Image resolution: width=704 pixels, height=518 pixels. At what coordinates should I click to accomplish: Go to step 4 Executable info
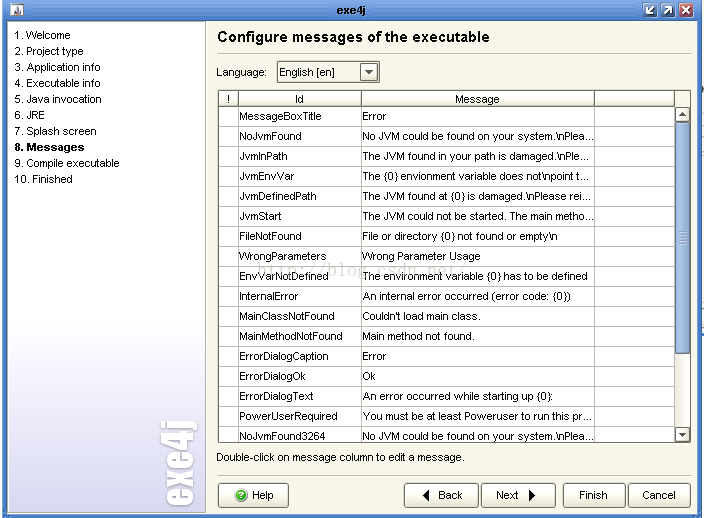click(57, 83)
